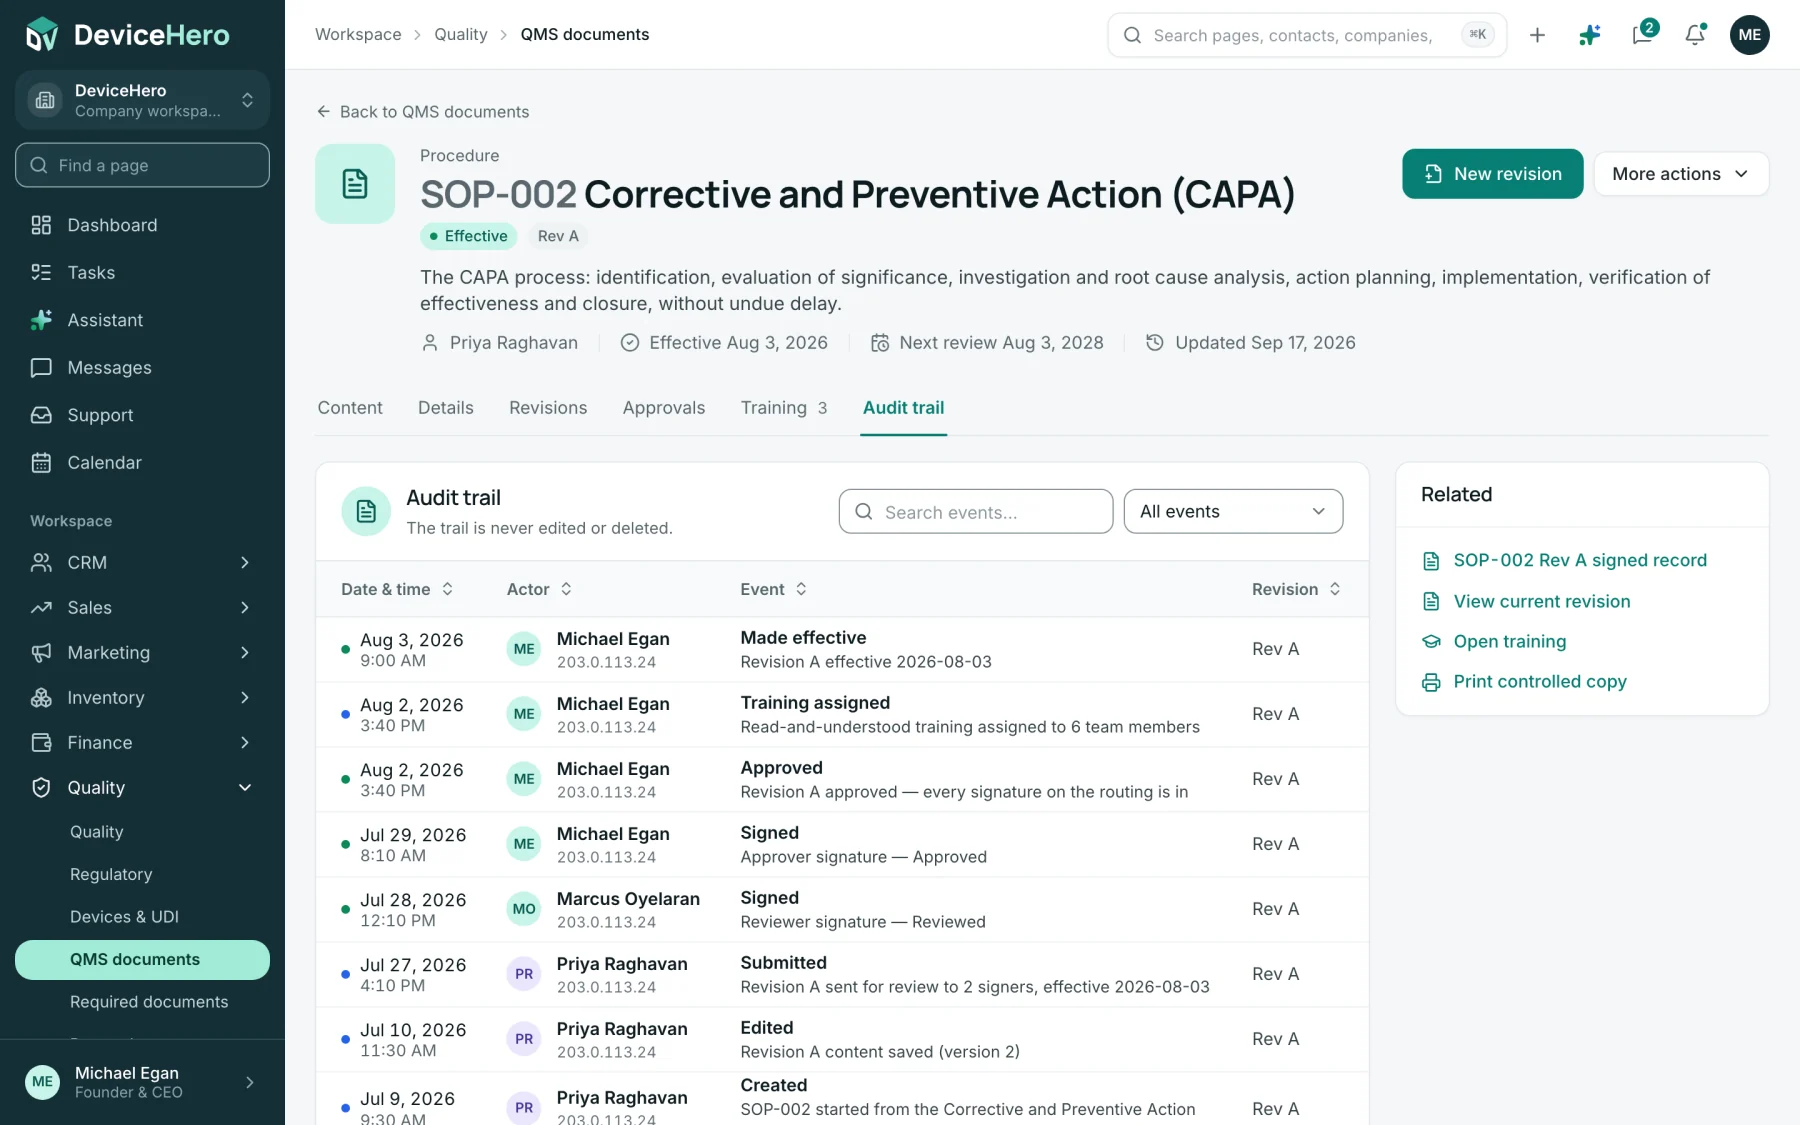1800x1125 pixels.
Task: Switch to the Approvals tab
Action: tap(664, 408)
